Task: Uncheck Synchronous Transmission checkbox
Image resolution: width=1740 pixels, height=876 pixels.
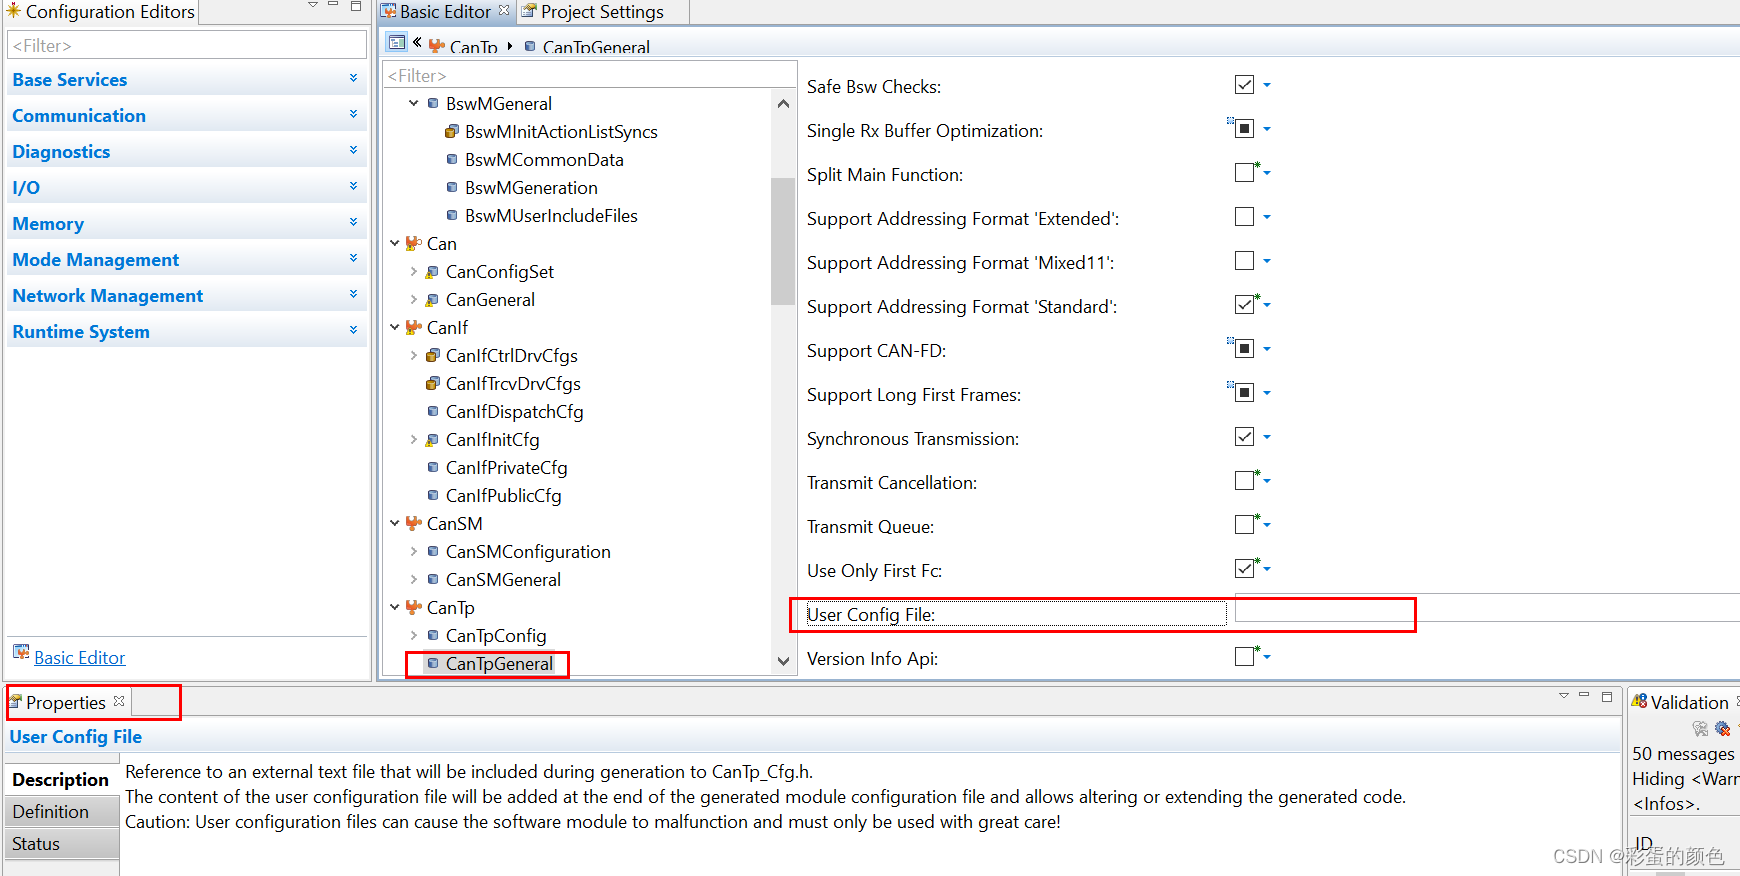Action: [1244, 437]
